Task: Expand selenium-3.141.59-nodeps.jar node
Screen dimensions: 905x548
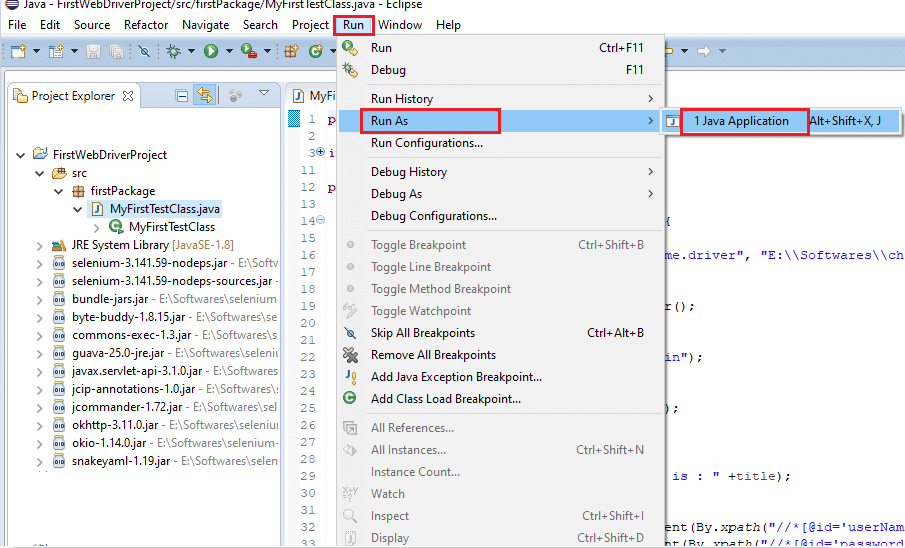Action: [40, 263]
